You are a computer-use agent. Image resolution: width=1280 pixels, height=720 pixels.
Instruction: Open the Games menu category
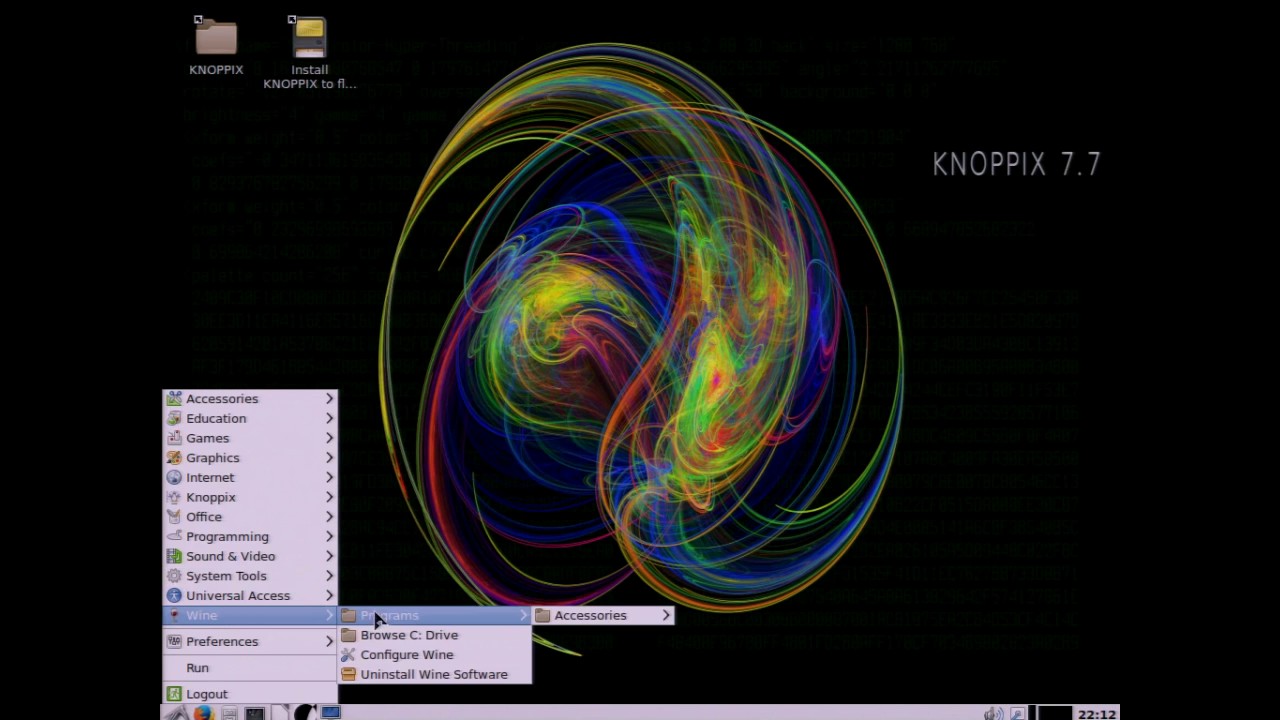(x=250, y=438)
